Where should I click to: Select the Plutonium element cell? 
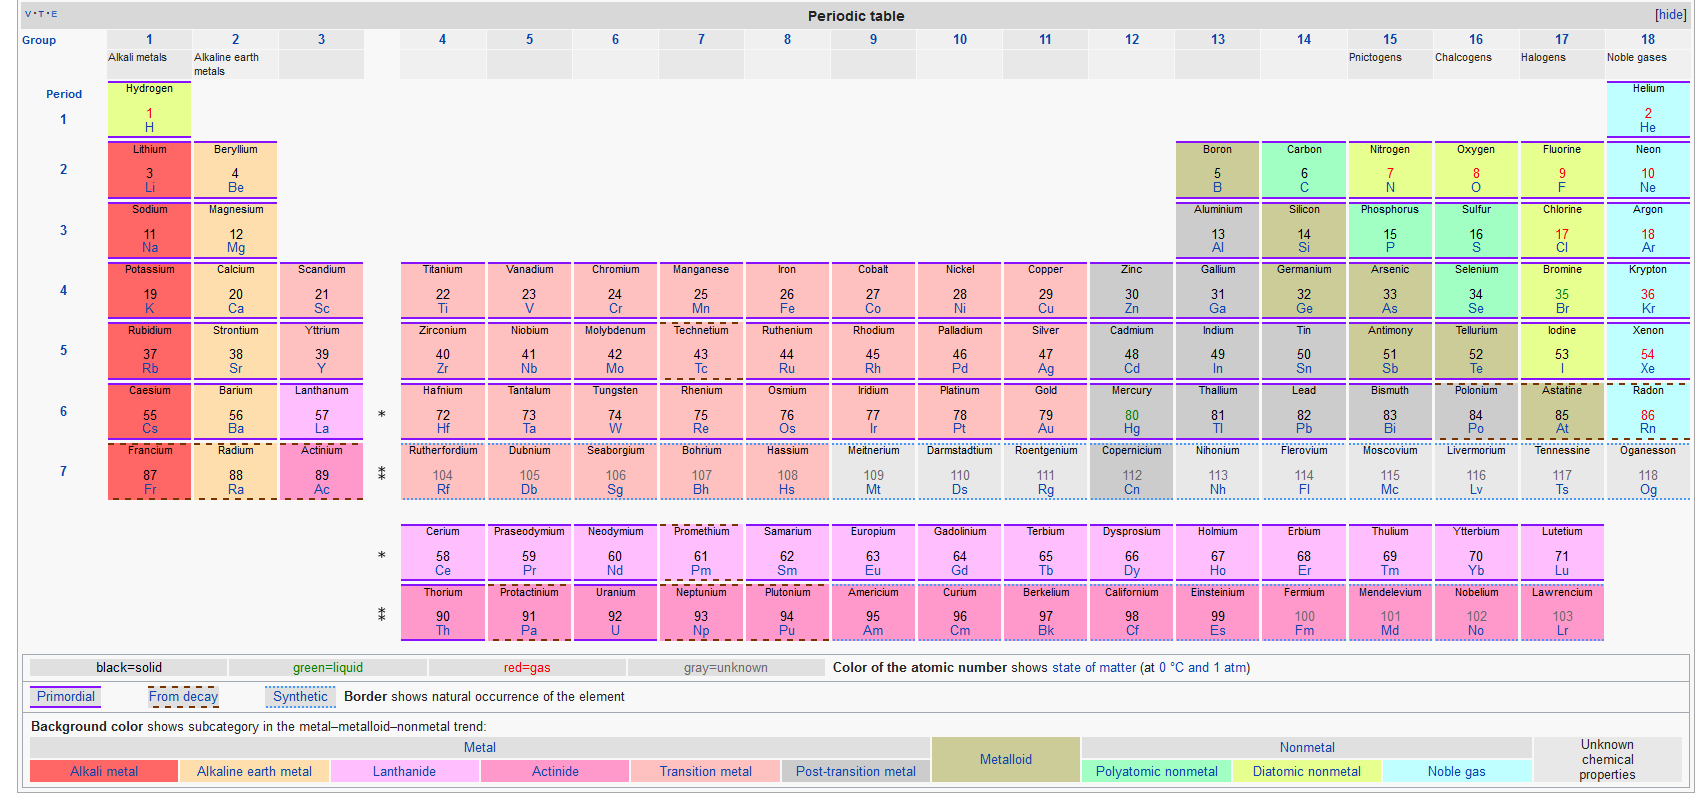(787, 612)
